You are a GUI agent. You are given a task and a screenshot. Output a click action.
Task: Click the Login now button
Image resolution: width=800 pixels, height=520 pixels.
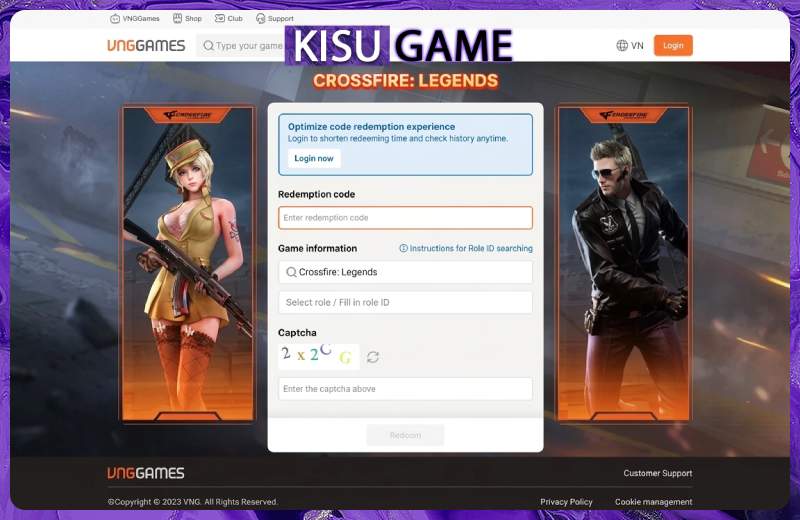coord(314,158)
